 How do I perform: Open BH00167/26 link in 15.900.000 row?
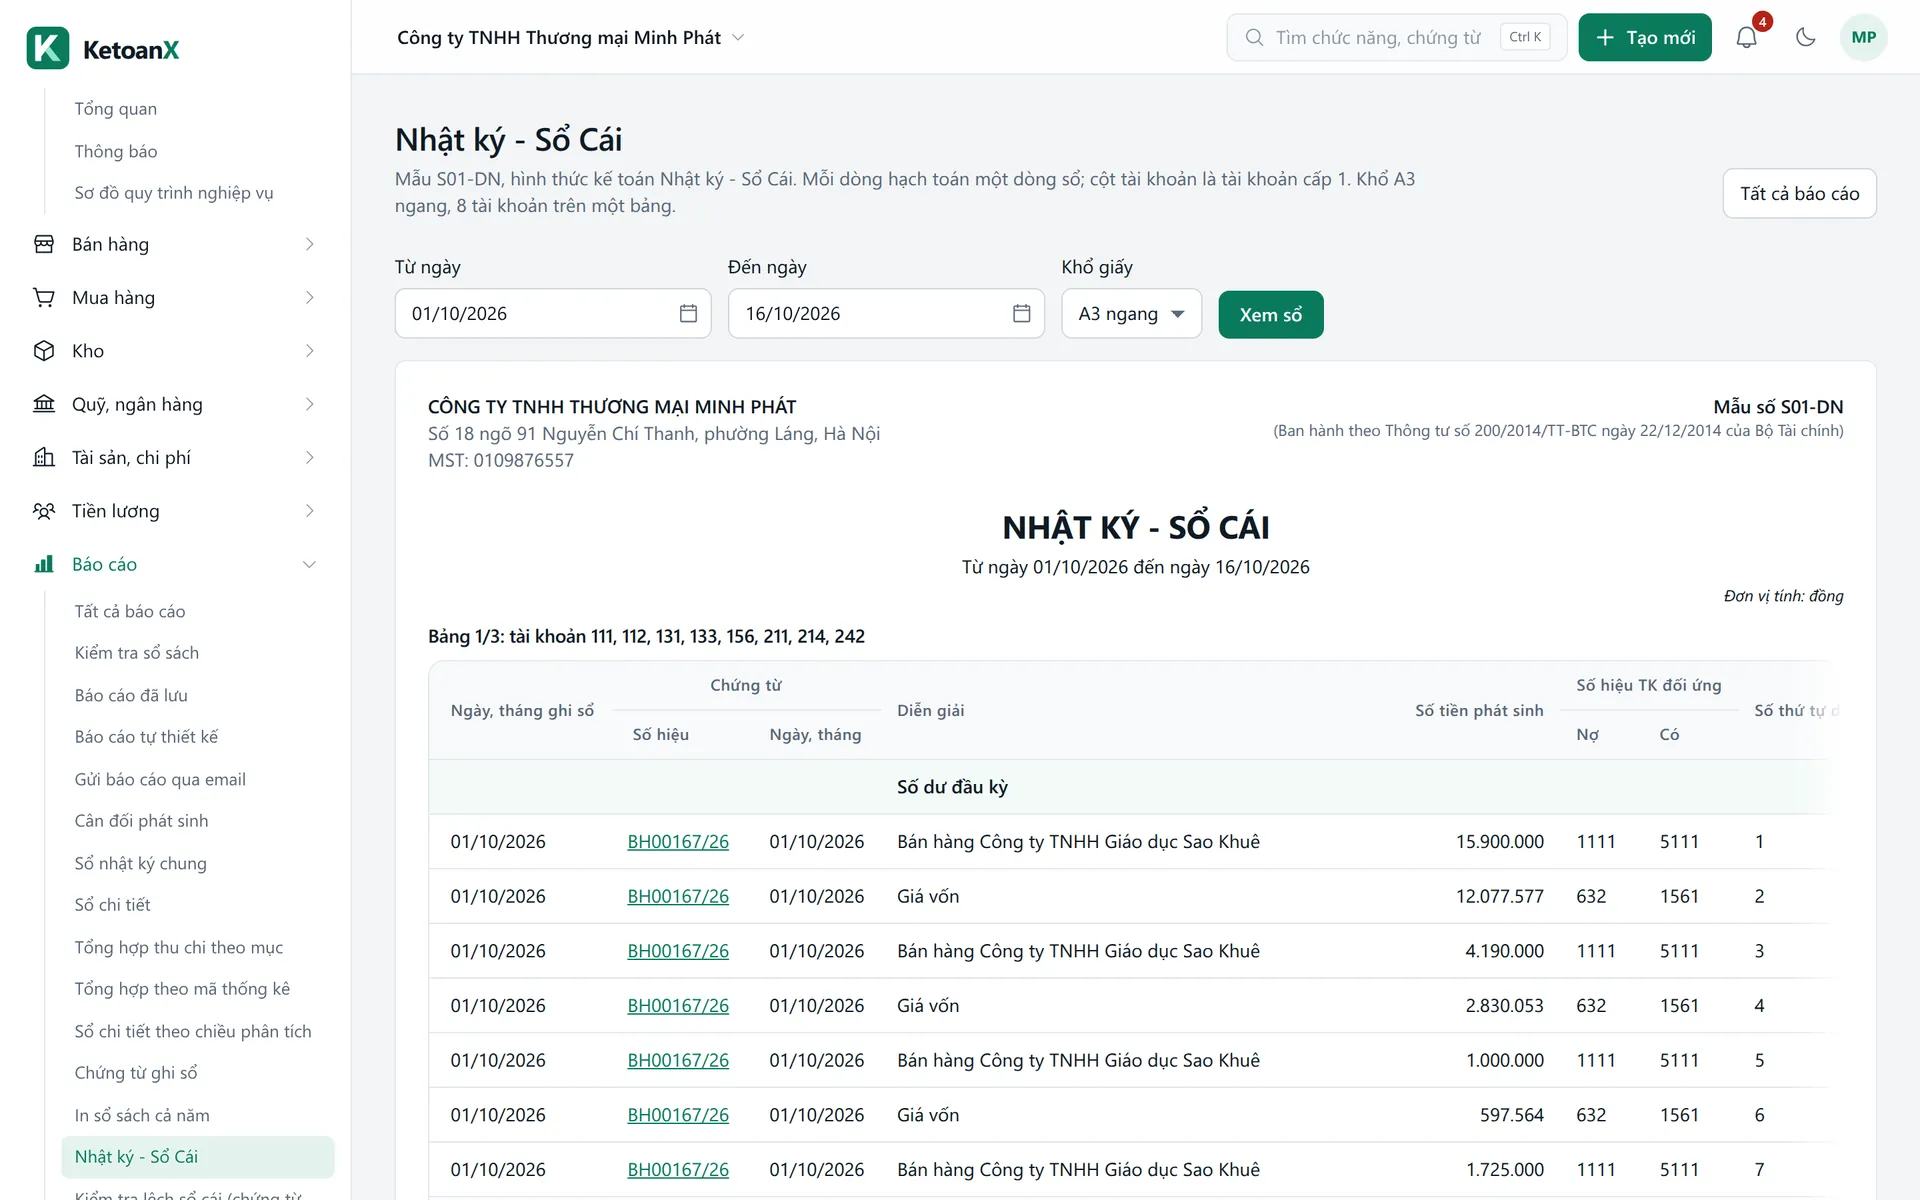678,842
